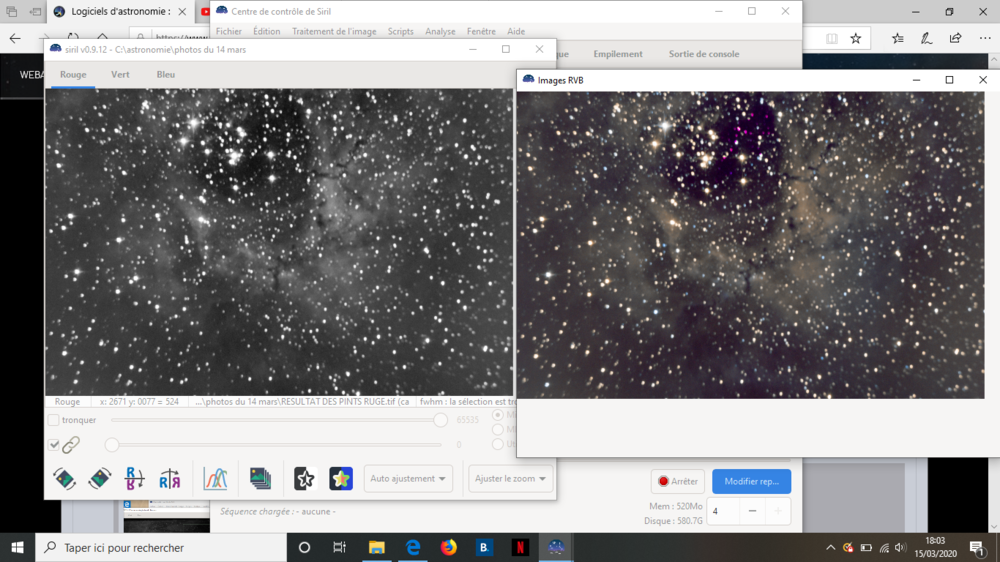This screenshot has width=1000, height=562.
Task: Open the Aide menu
Action: tap(516, 31)
